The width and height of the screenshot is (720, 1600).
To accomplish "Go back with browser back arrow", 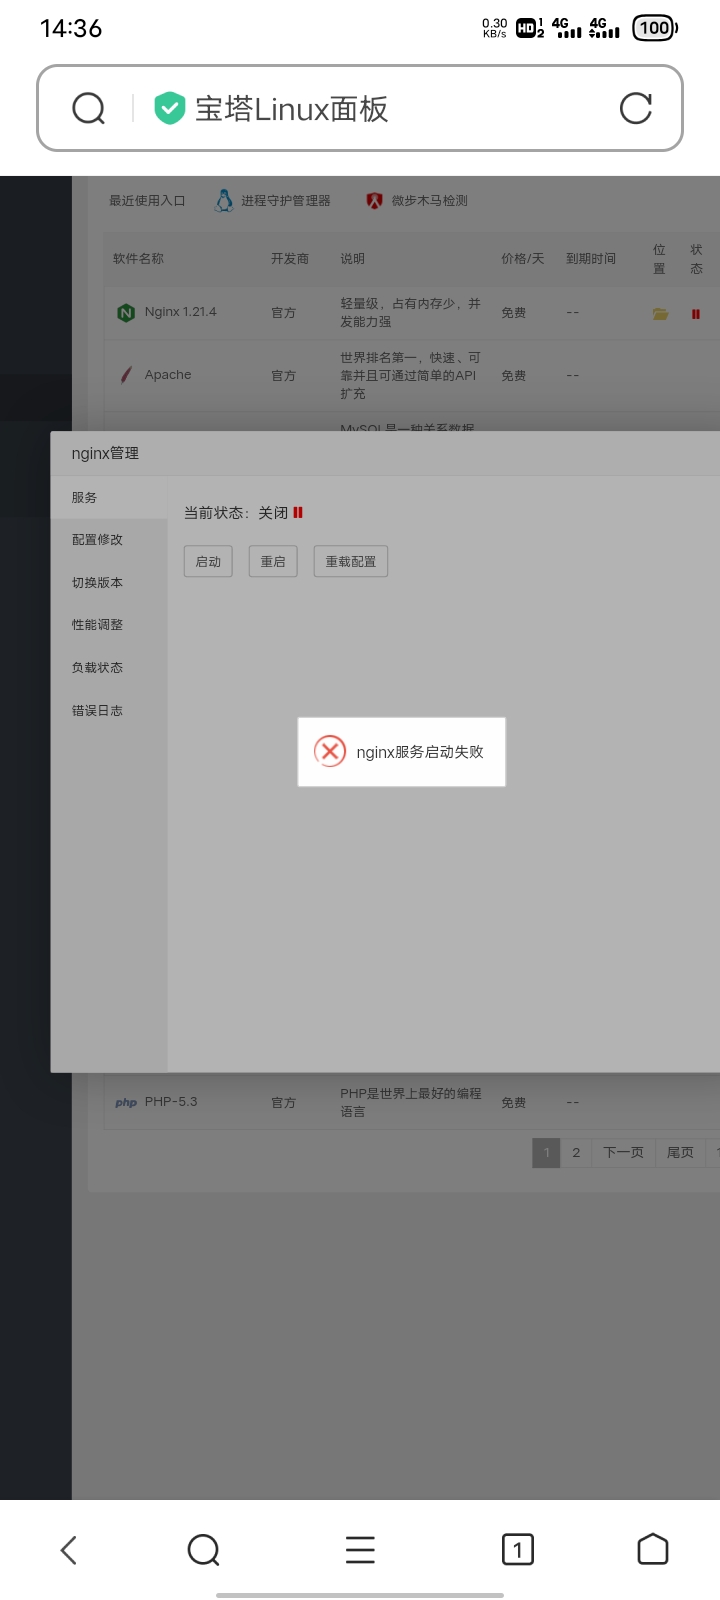I will (68, 1550).
